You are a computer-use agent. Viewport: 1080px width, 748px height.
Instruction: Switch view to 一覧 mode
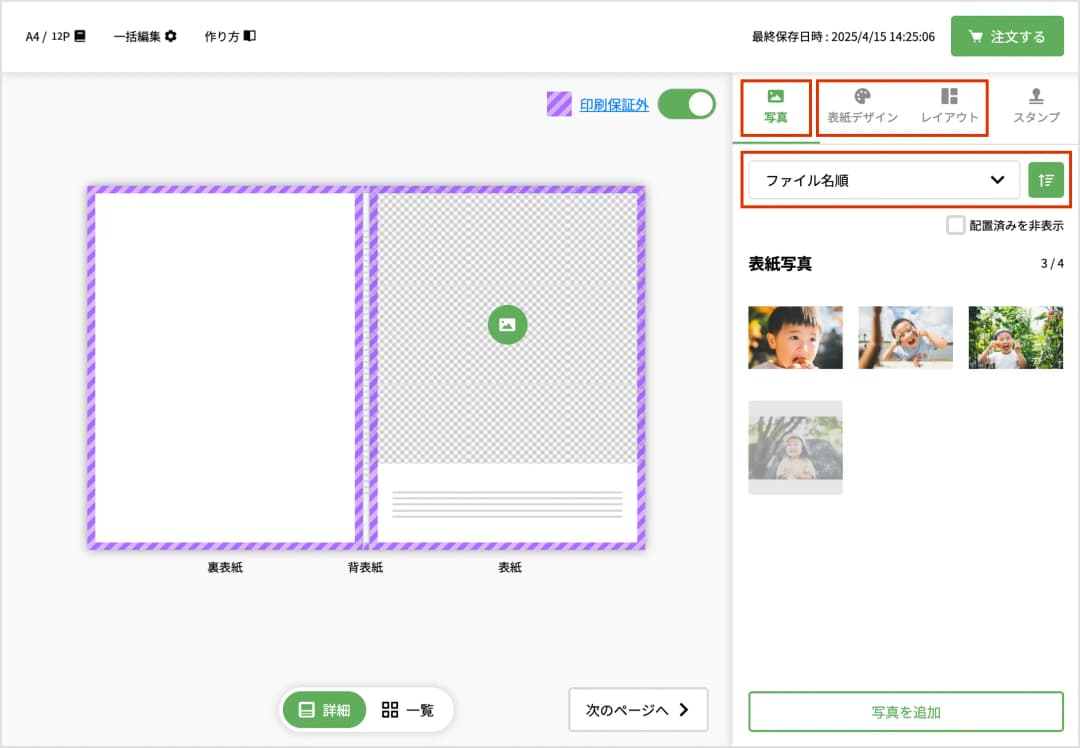[410, 710]
